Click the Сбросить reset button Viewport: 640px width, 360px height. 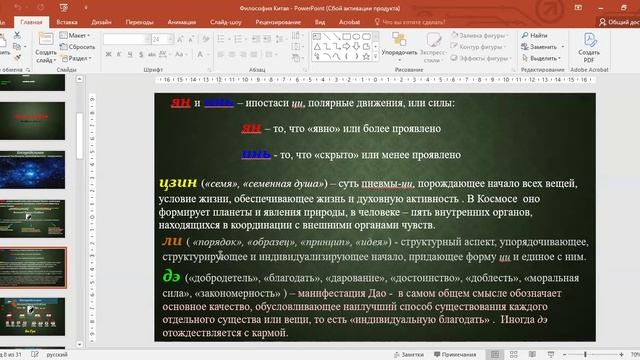(x=78, y=47)
